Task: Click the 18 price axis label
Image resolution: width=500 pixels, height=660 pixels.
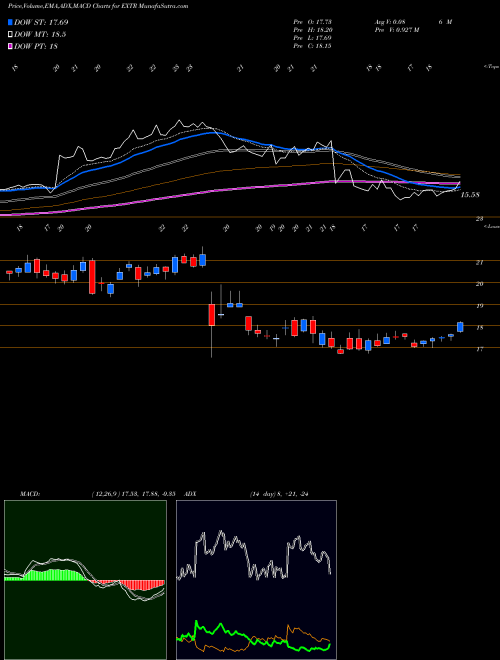Action: click(479, 327)
